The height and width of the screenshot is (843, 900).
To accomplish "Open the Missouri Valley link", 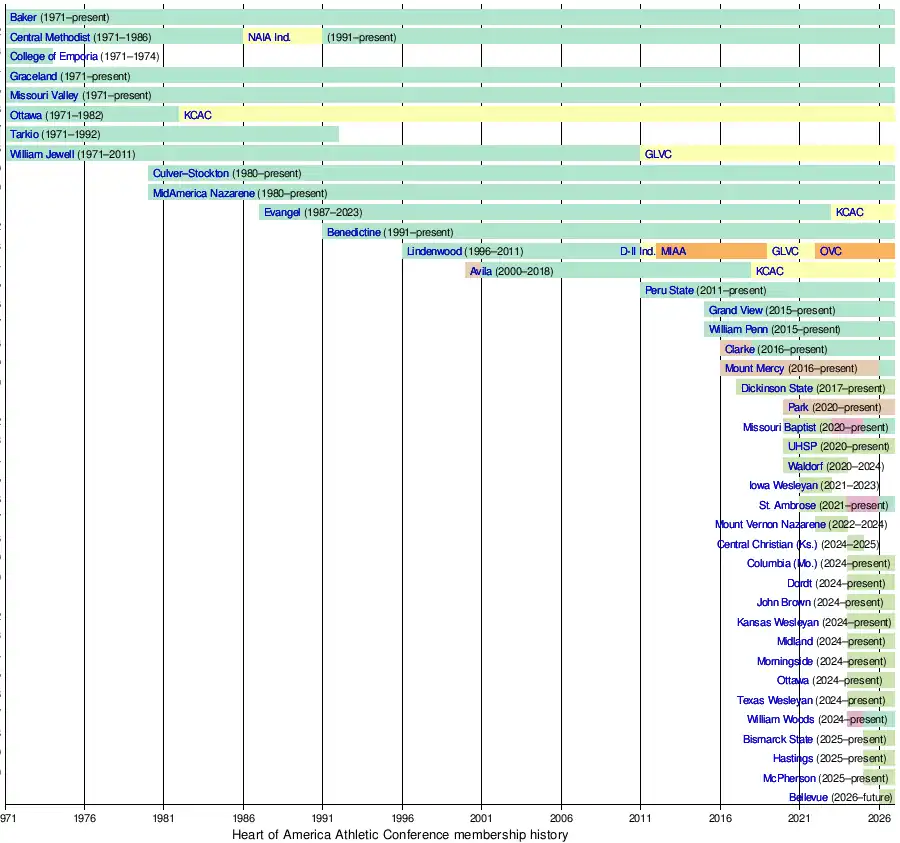I will pos(44,95).
